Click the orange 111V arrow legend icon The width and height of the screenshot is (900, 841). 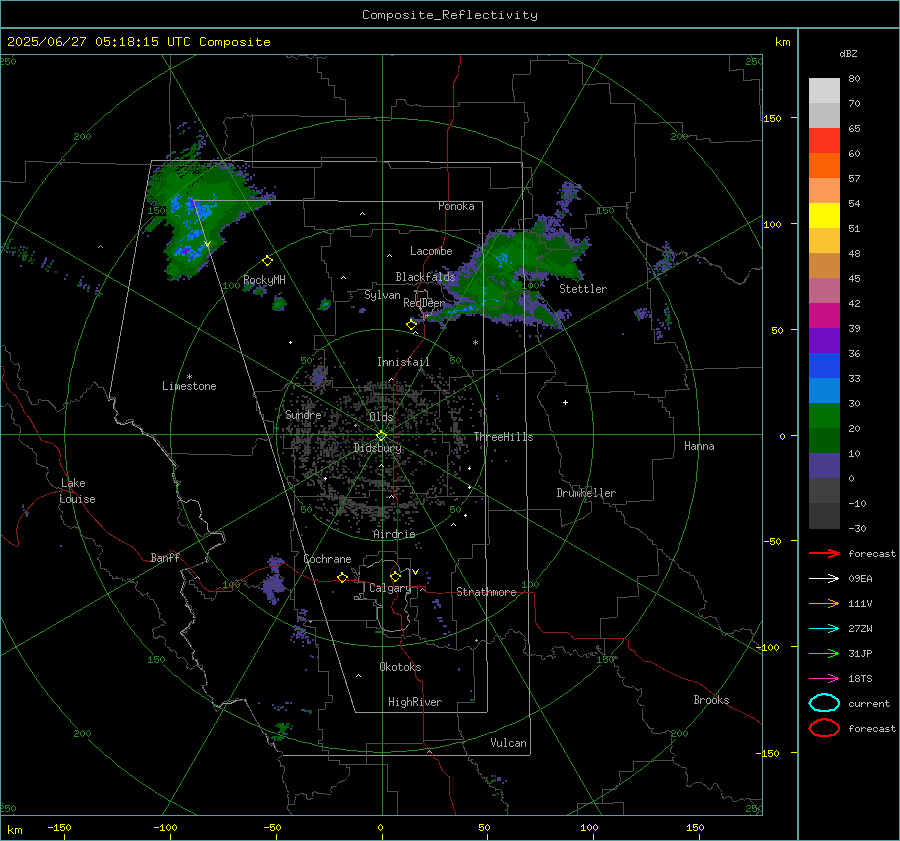(824, 603)
